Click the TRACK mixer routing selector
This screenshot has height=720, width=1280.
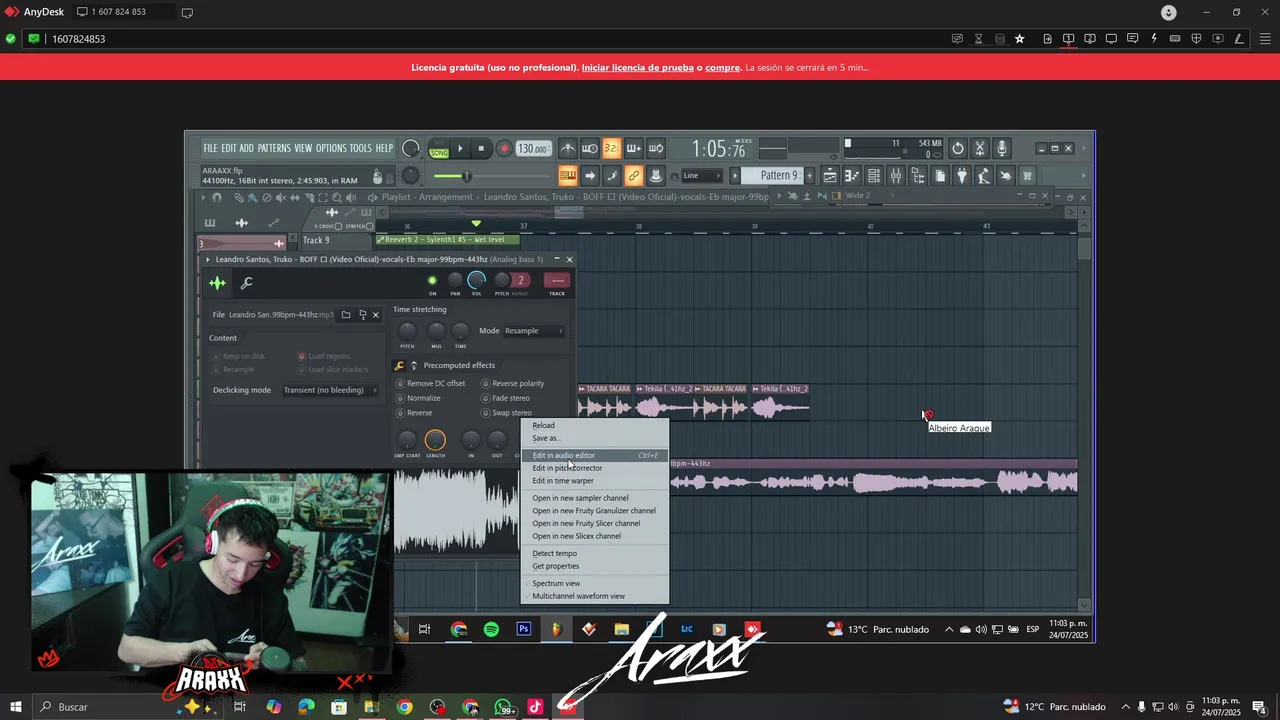click(x=557, y=280)
